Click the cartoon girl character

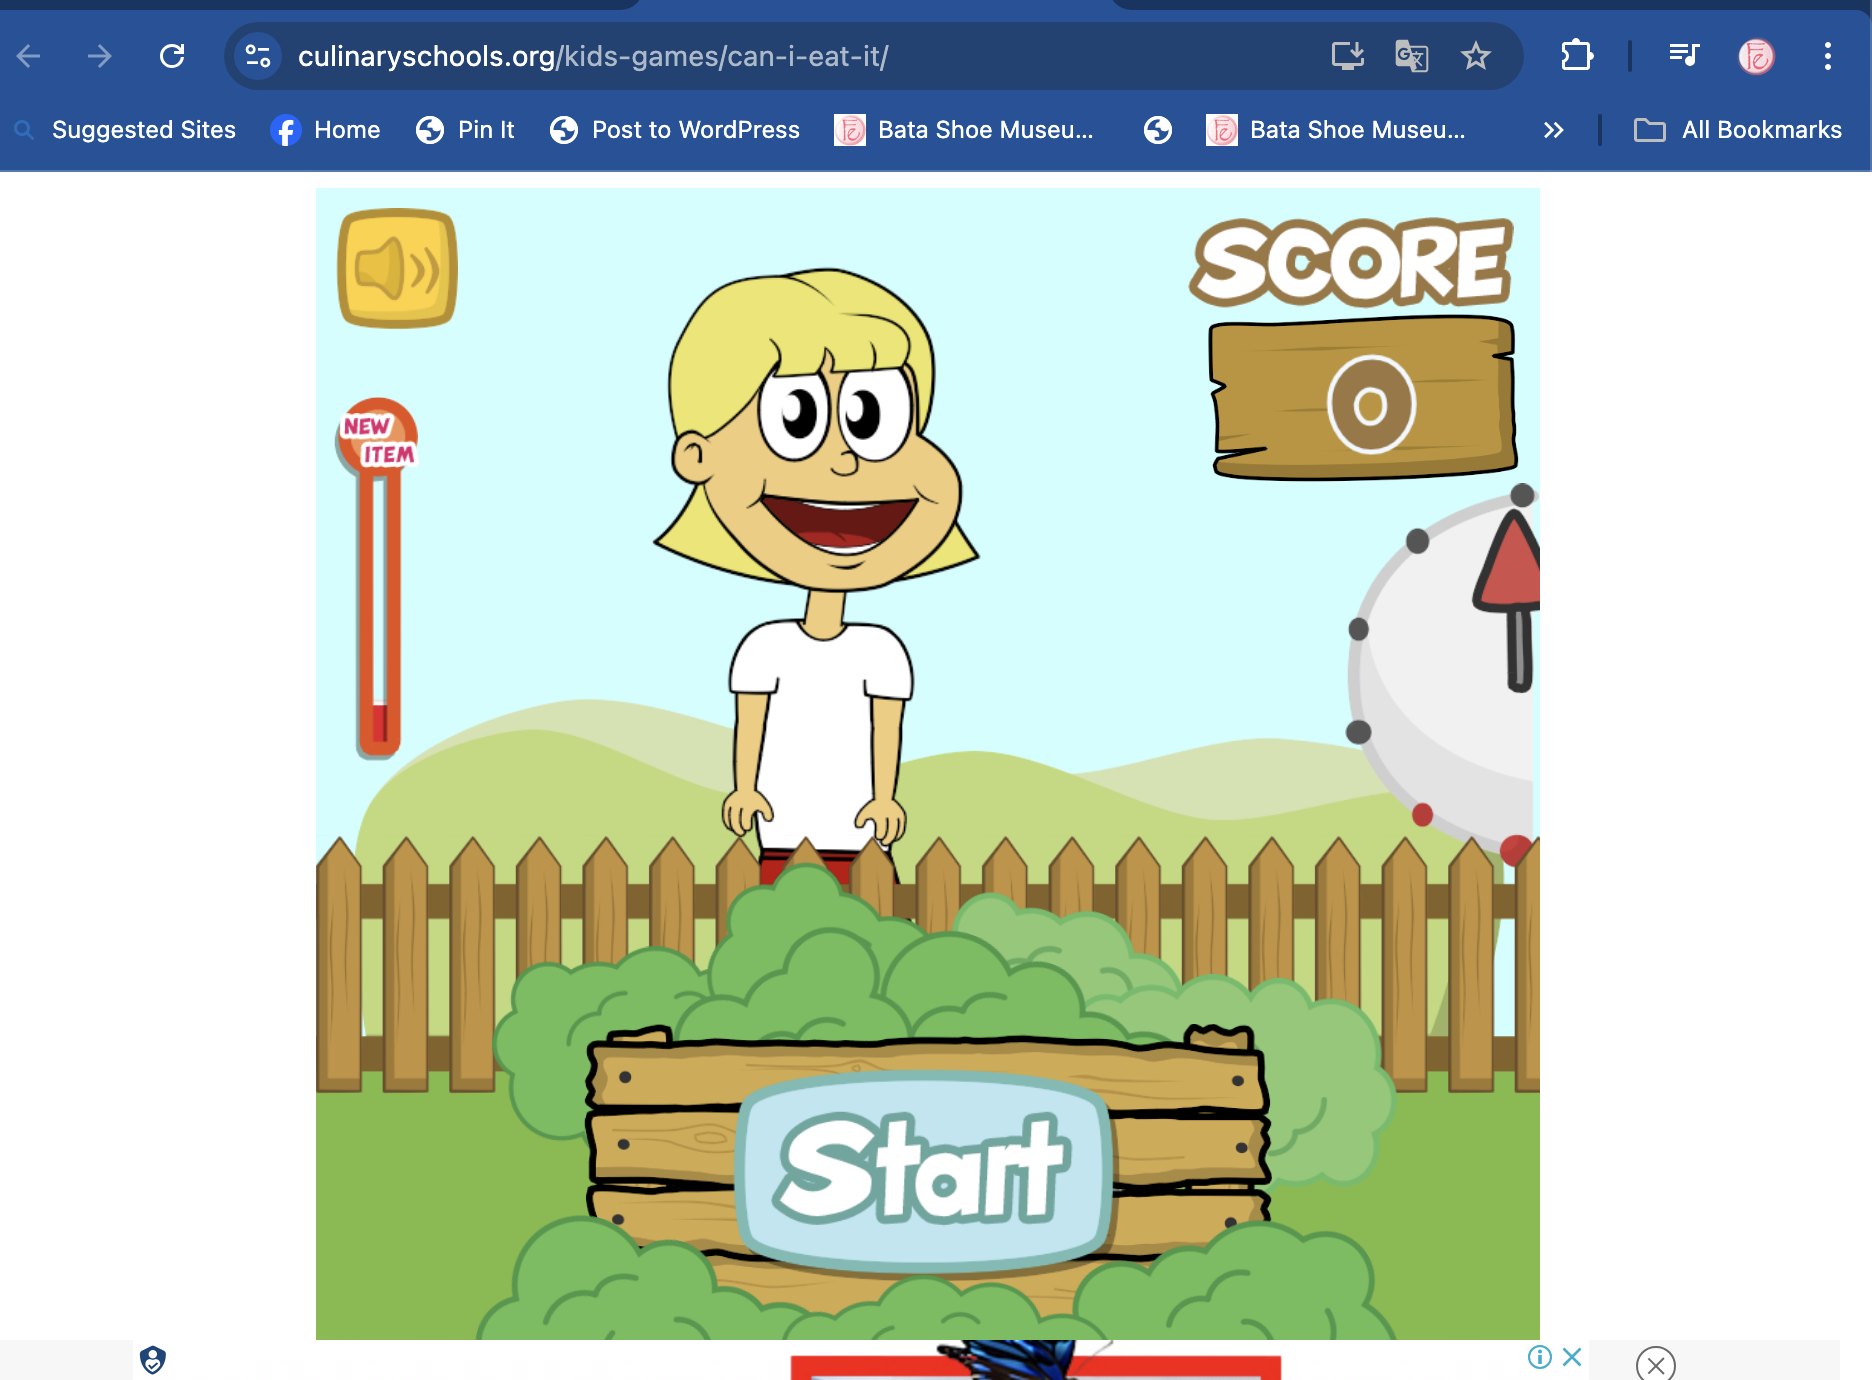click(x=816, y=575)
